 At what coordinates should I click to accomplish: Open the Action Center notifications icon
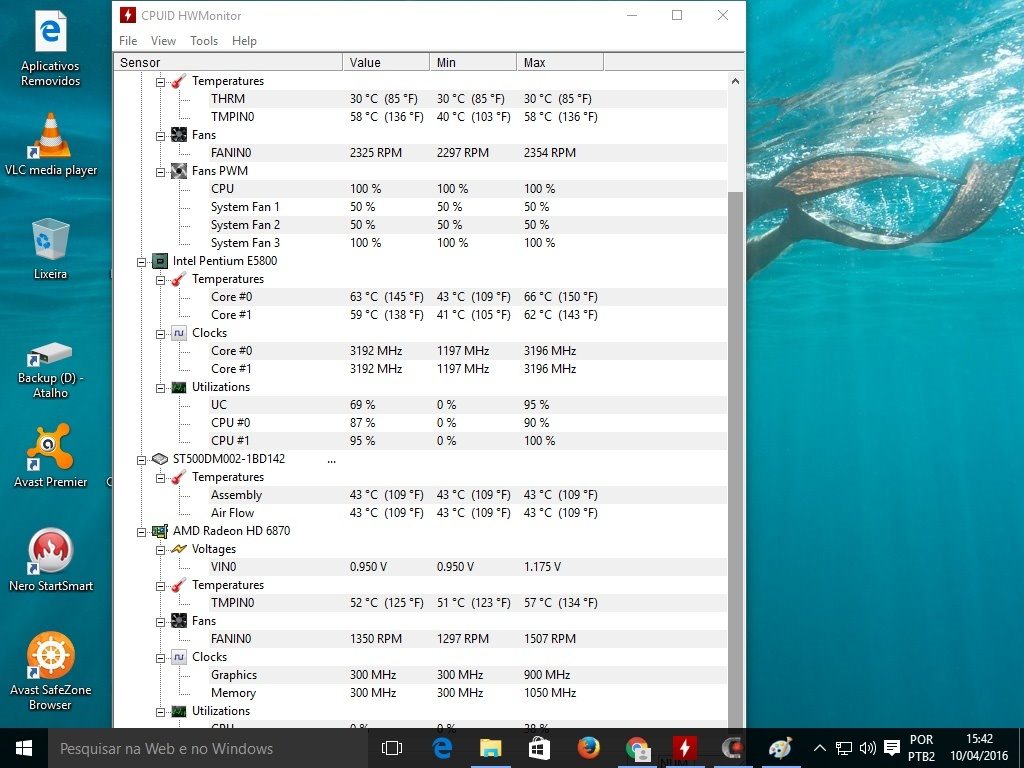(892, 748)
